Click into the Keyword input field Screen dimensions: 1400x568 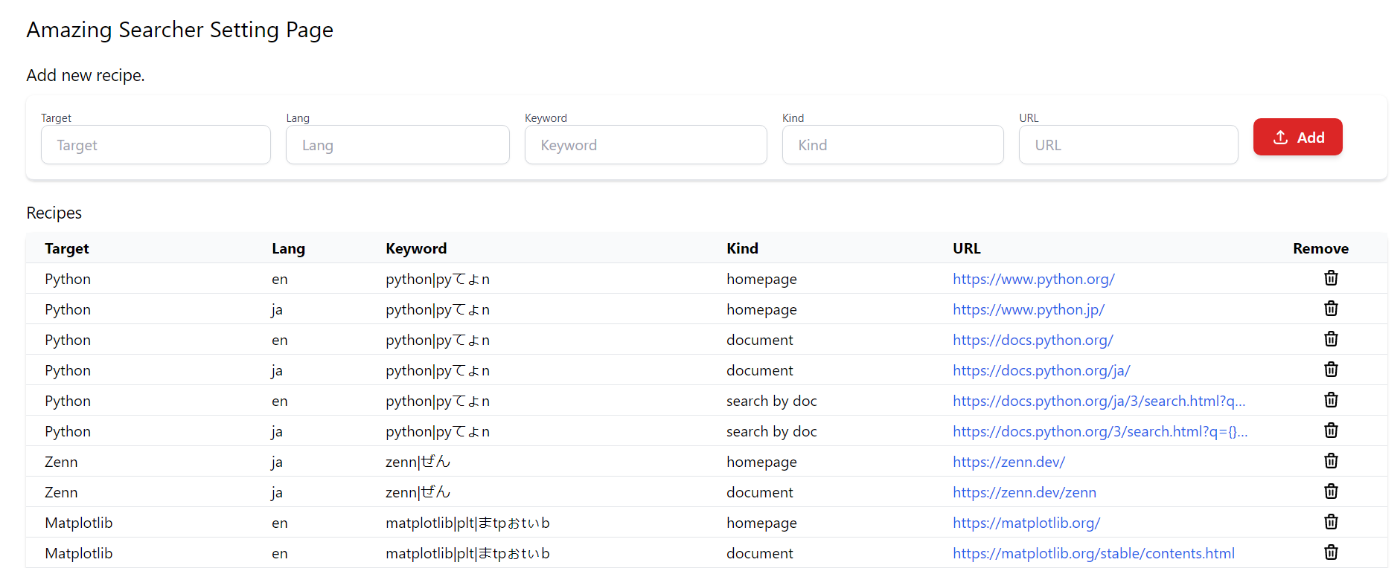(x=646, y=145)
